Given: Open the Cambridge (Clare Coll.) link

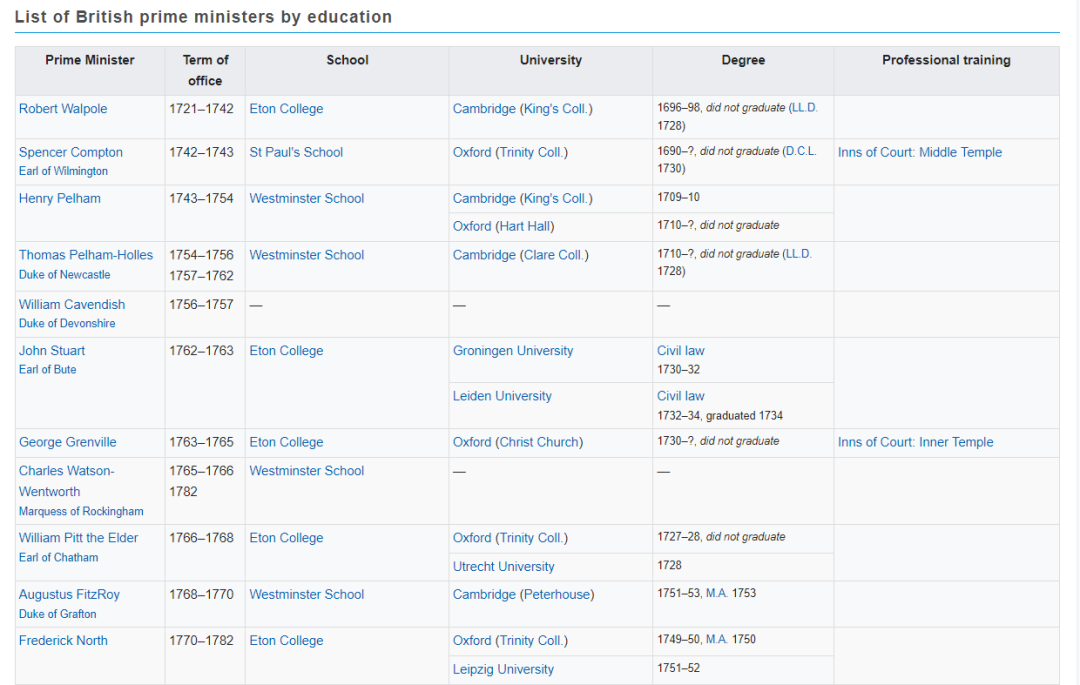Looking at the screenshot, I should (x=520, y=255).
